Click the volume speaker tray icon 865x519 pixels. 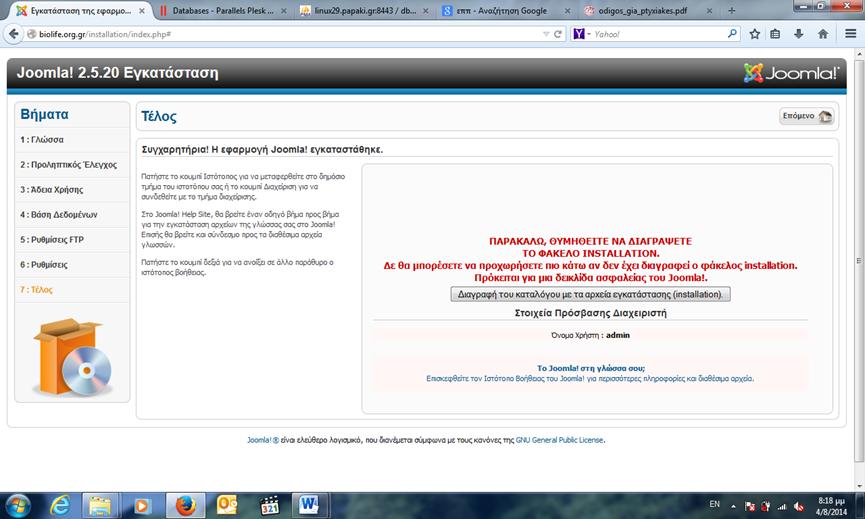point(798,506)
